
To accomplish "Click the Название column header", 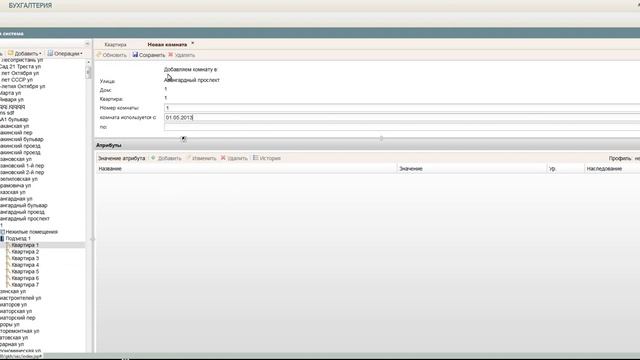I will coord(247,169).
